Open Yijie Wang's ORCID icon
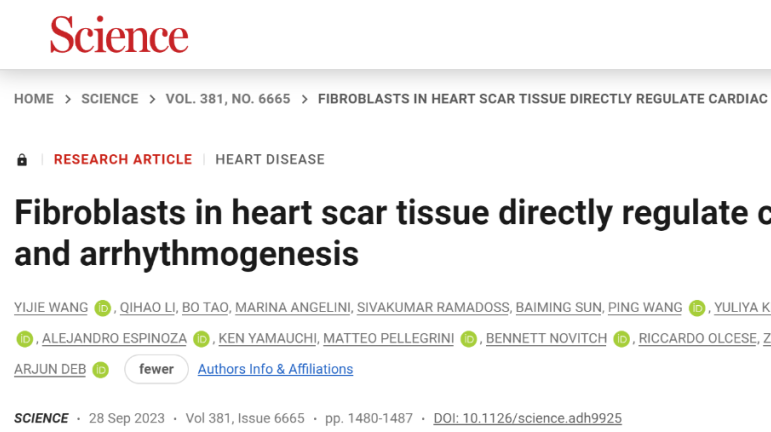The image size is (771, 432). point(102,308)
